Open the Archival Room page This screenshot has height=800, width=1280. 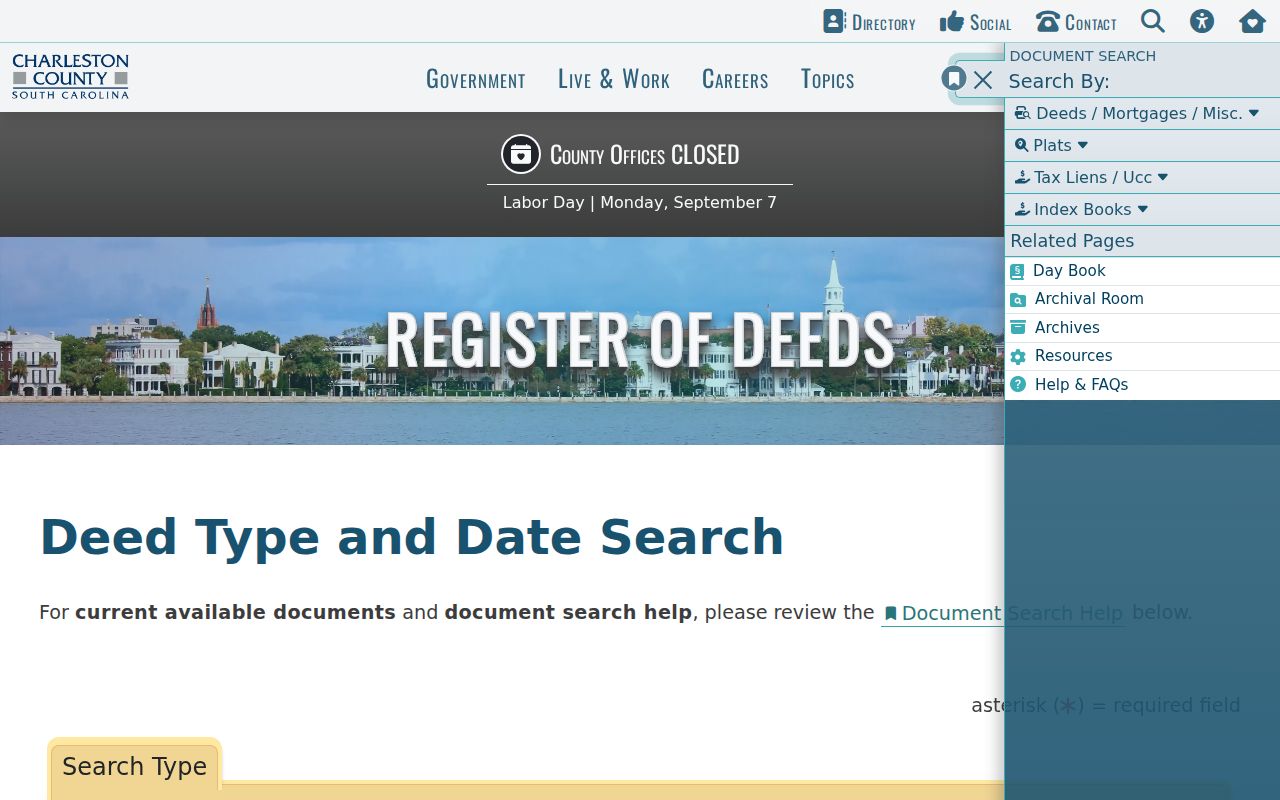pyautogui.click(x=1142, y=299)
